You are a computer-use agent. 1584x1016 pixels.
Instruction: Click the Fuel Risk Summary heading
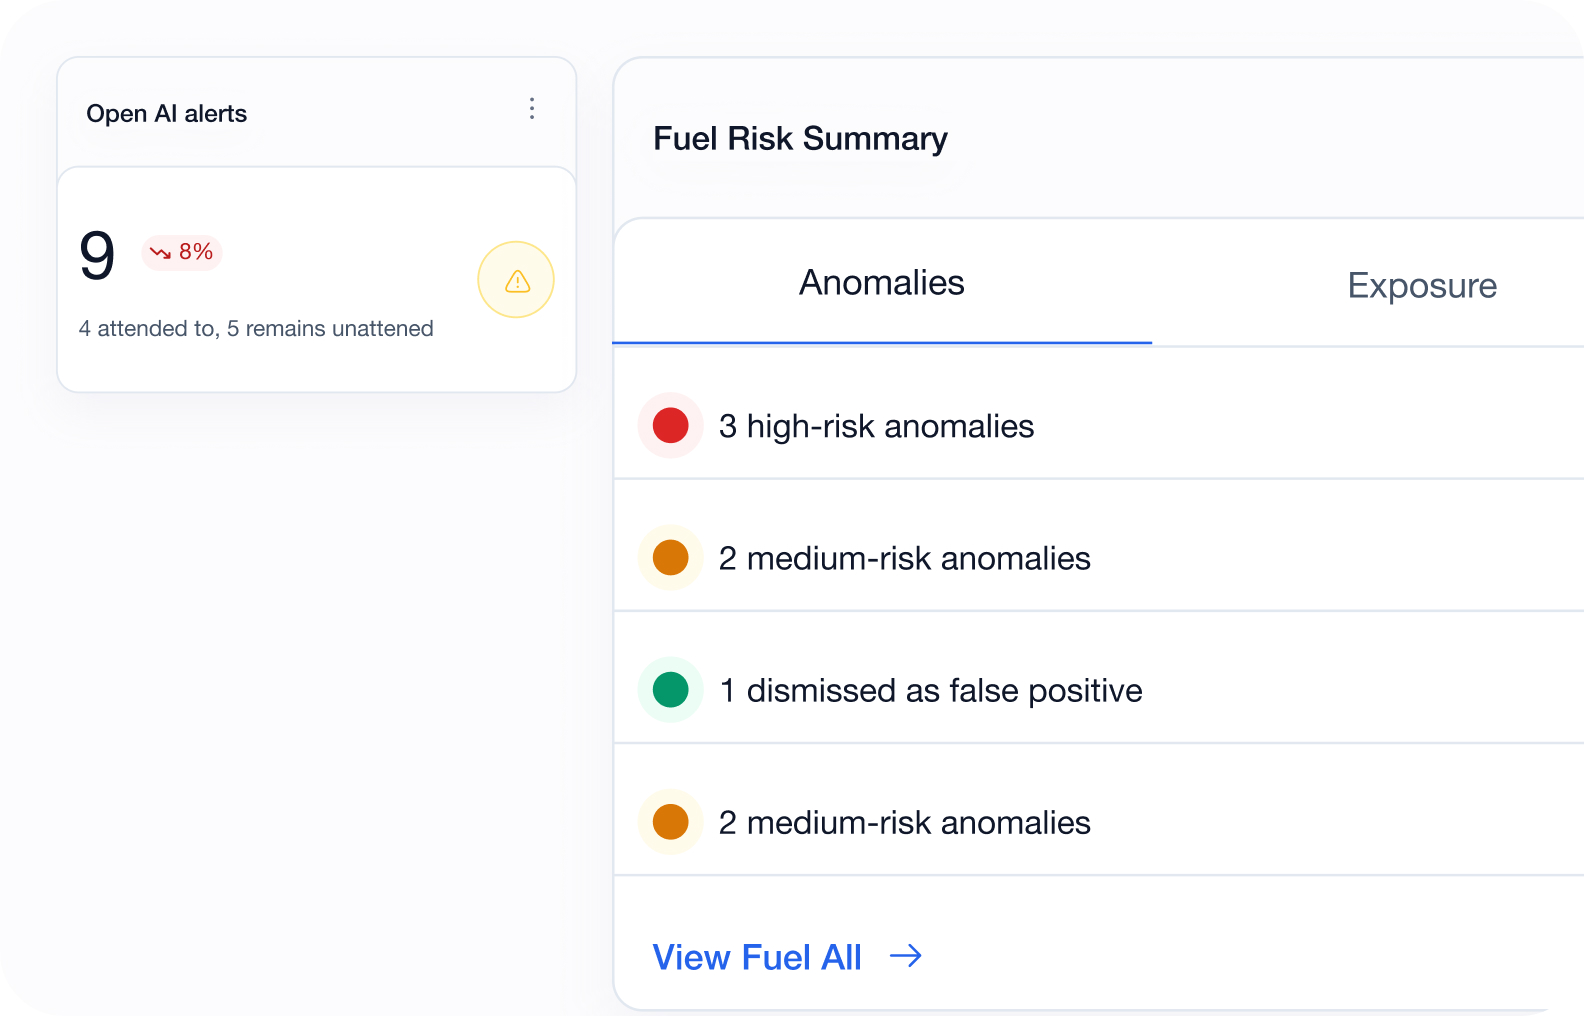[x=800, y=139]
